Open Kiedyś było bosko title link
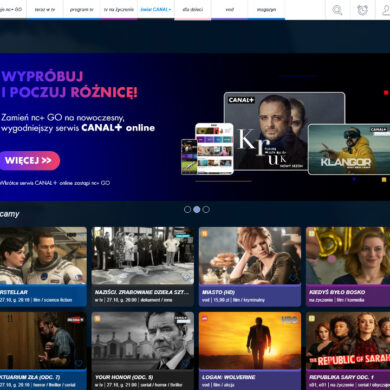Image resolution: width=390 pixels, height=390 pixels. 337,292
